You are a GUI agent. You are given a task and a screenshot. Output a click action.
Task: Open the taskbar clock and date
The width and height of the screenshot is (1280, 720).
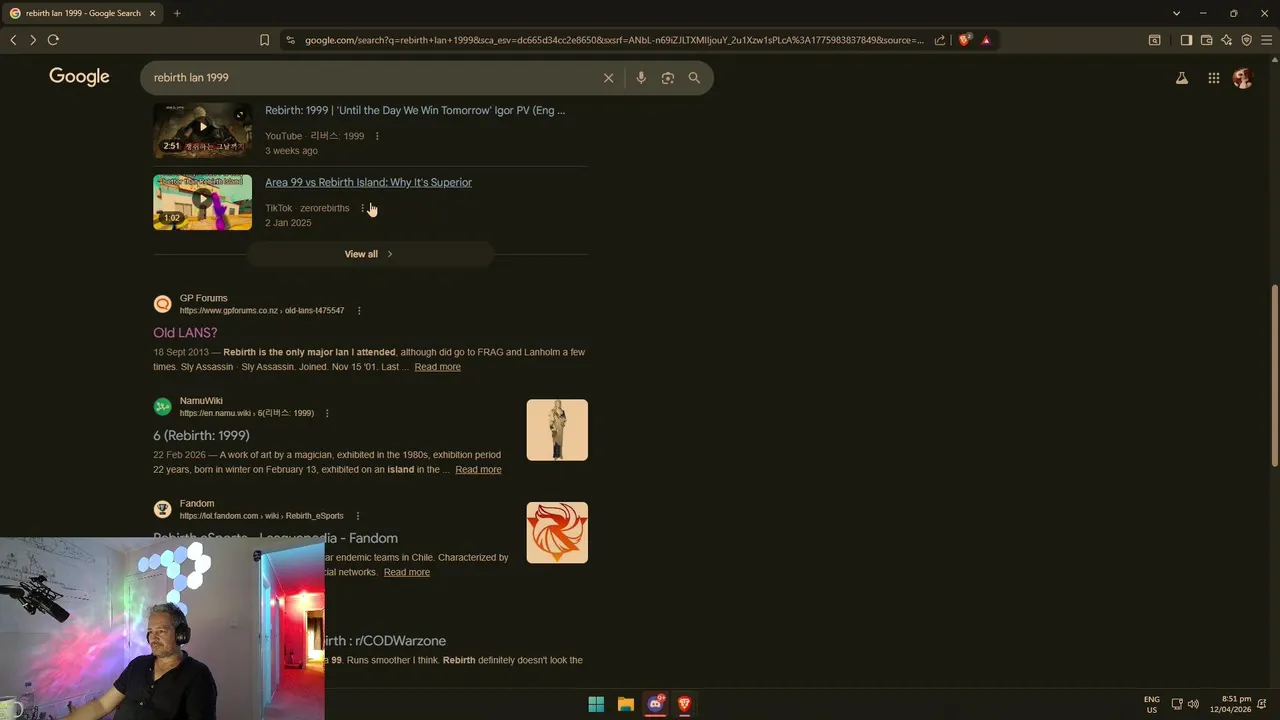(1231, 704)
